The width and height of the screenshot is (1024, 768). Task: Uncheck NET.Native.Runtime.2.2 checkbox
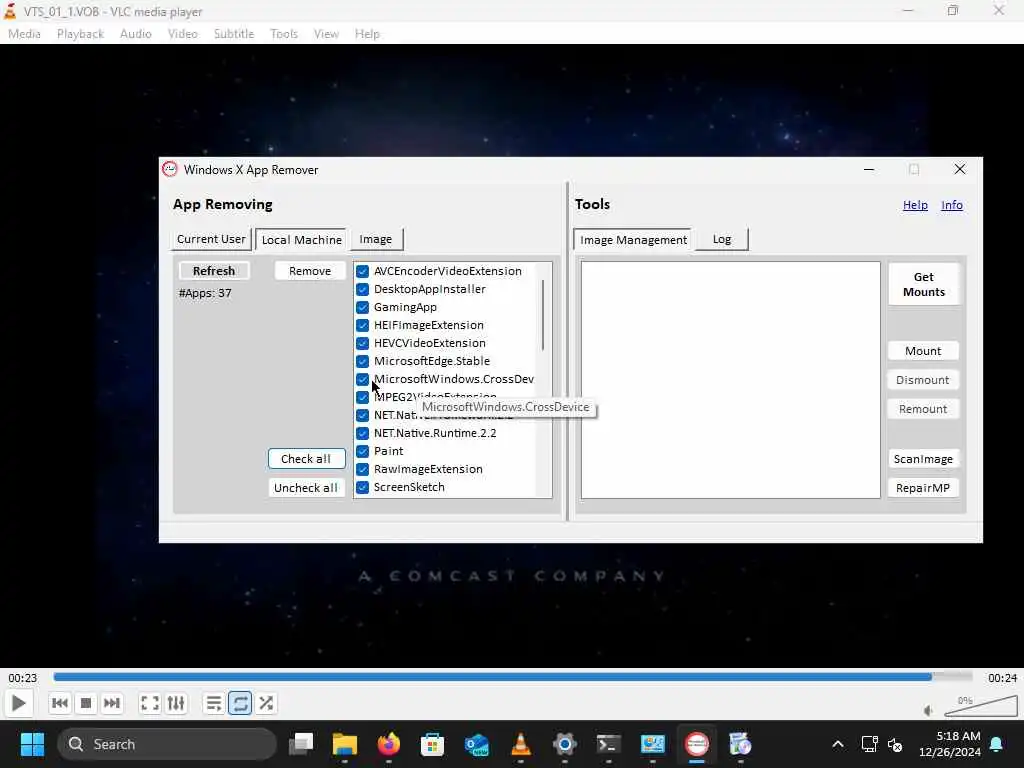pos(362,433)
